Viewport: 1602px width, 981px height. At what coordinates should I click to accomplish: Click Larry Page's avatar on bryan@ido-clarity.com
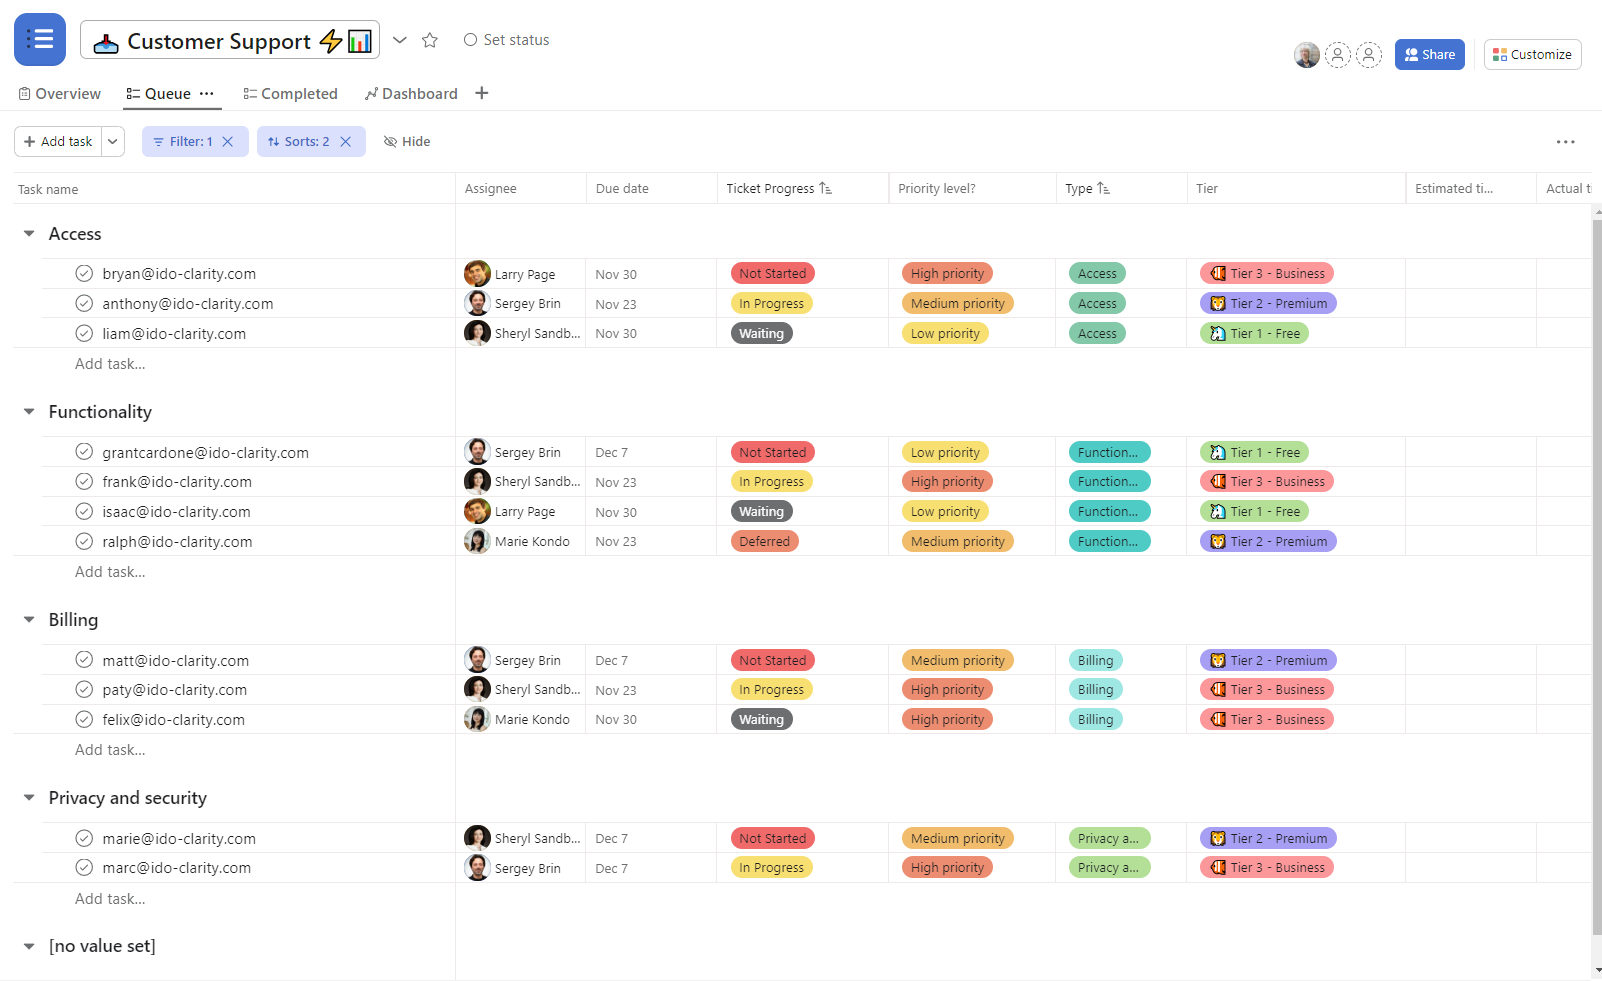(477, 273)
